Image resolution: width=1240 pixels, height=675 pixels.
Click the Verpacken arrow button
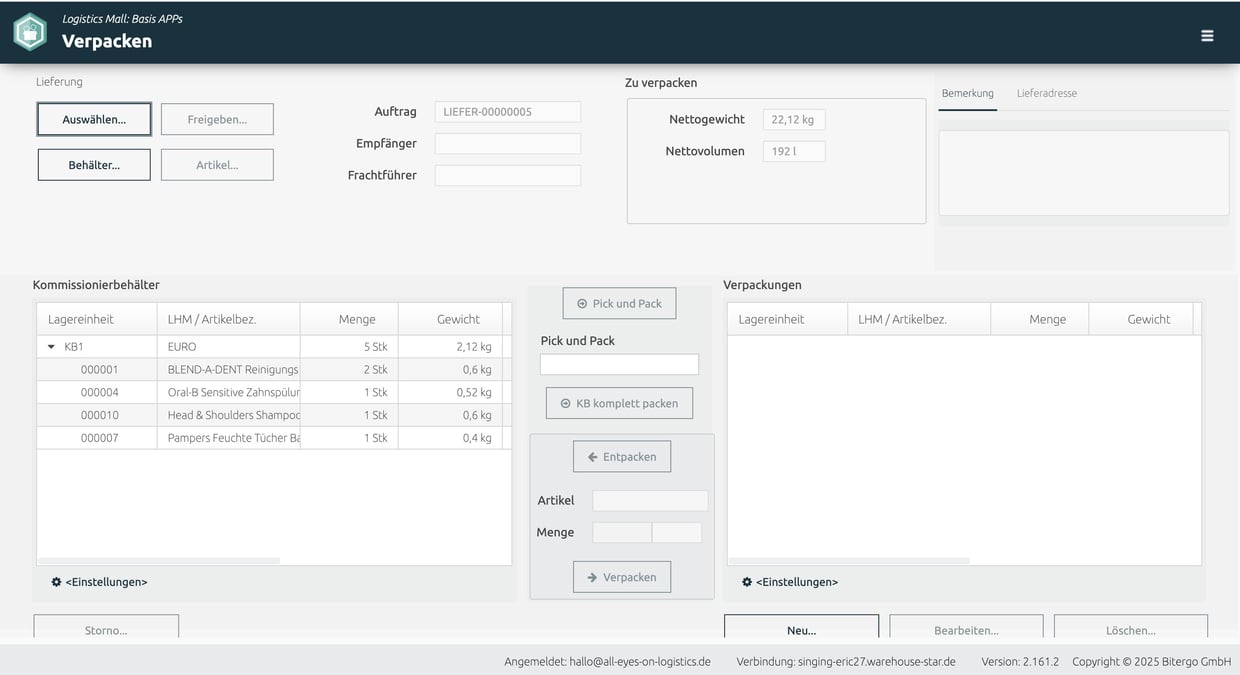coord(622,577)
